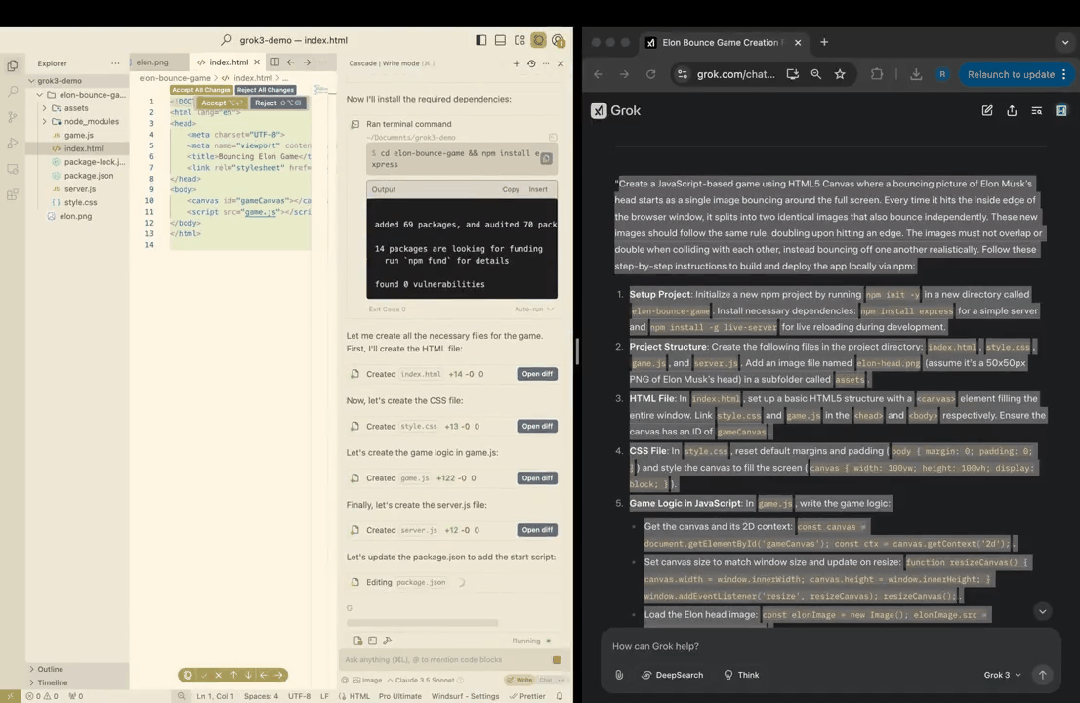Toggle the Cascade panel icon in title bar

click(539, 40)
